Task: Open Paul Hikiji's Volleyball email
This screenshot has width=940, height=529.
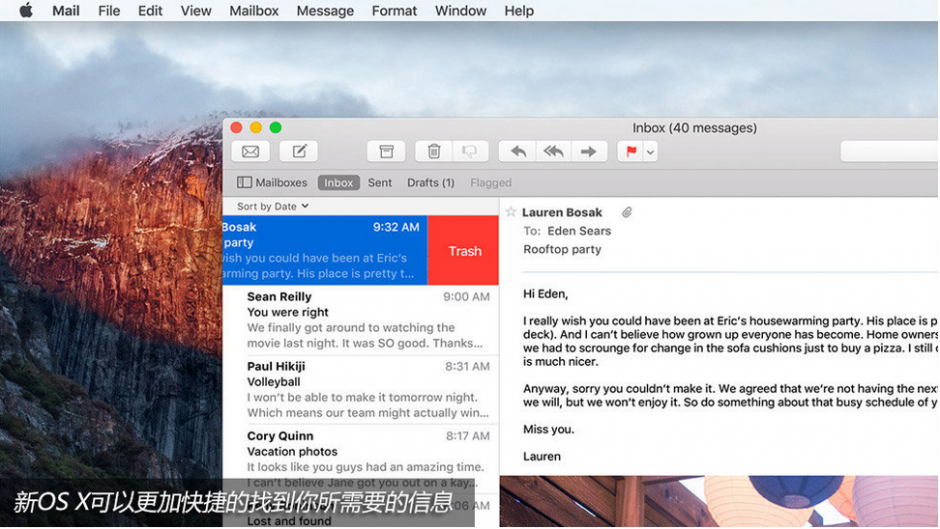Action: (x=361, y=390)
